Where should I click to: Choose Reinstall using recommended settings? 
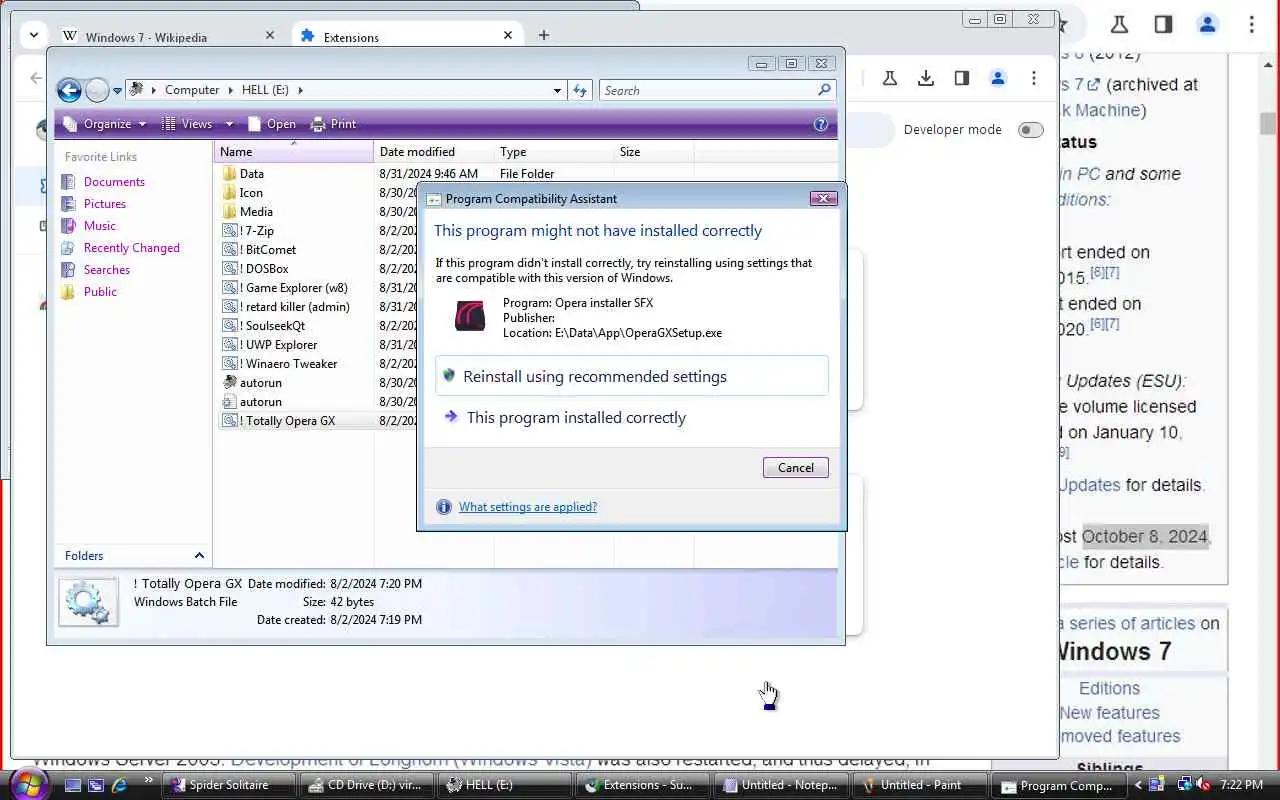coord(632,377)
